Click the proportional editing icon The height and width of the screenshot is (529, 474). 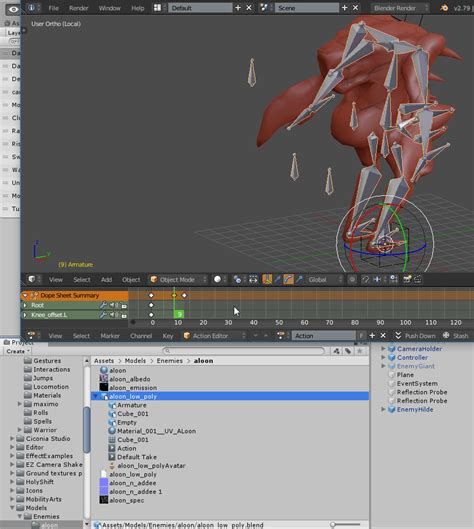click(x=352, y=279)
